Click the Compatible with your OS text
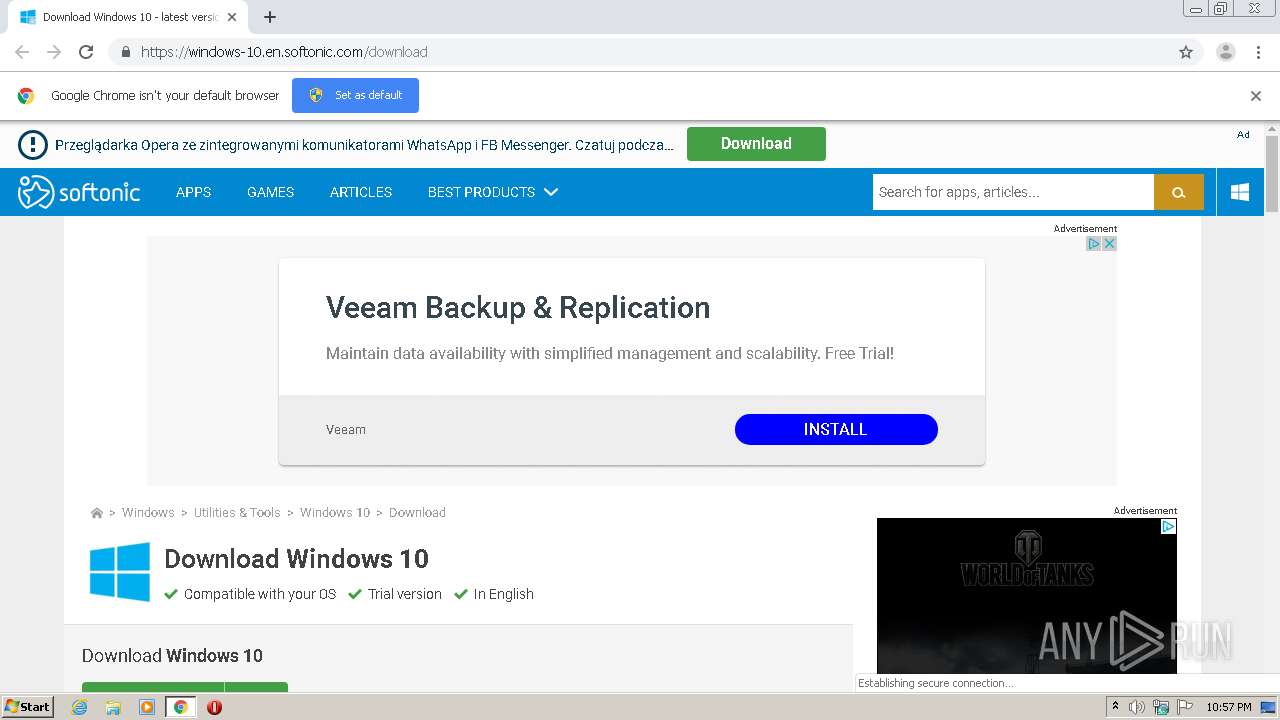1280x720 pixels. (260, 594)
